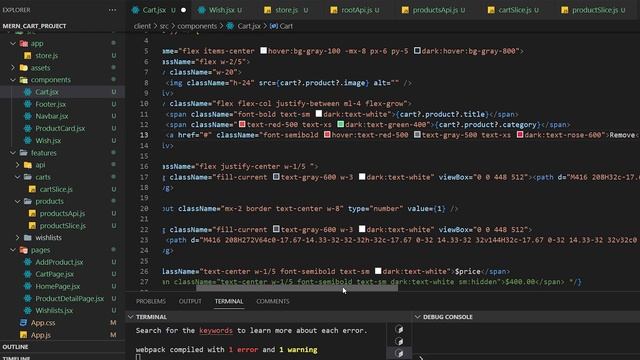Image resolution: width=640 pixels, height=360 pixels.
Task: Switch to the rootApi.js editor tab
Action: tap(356, 10)
